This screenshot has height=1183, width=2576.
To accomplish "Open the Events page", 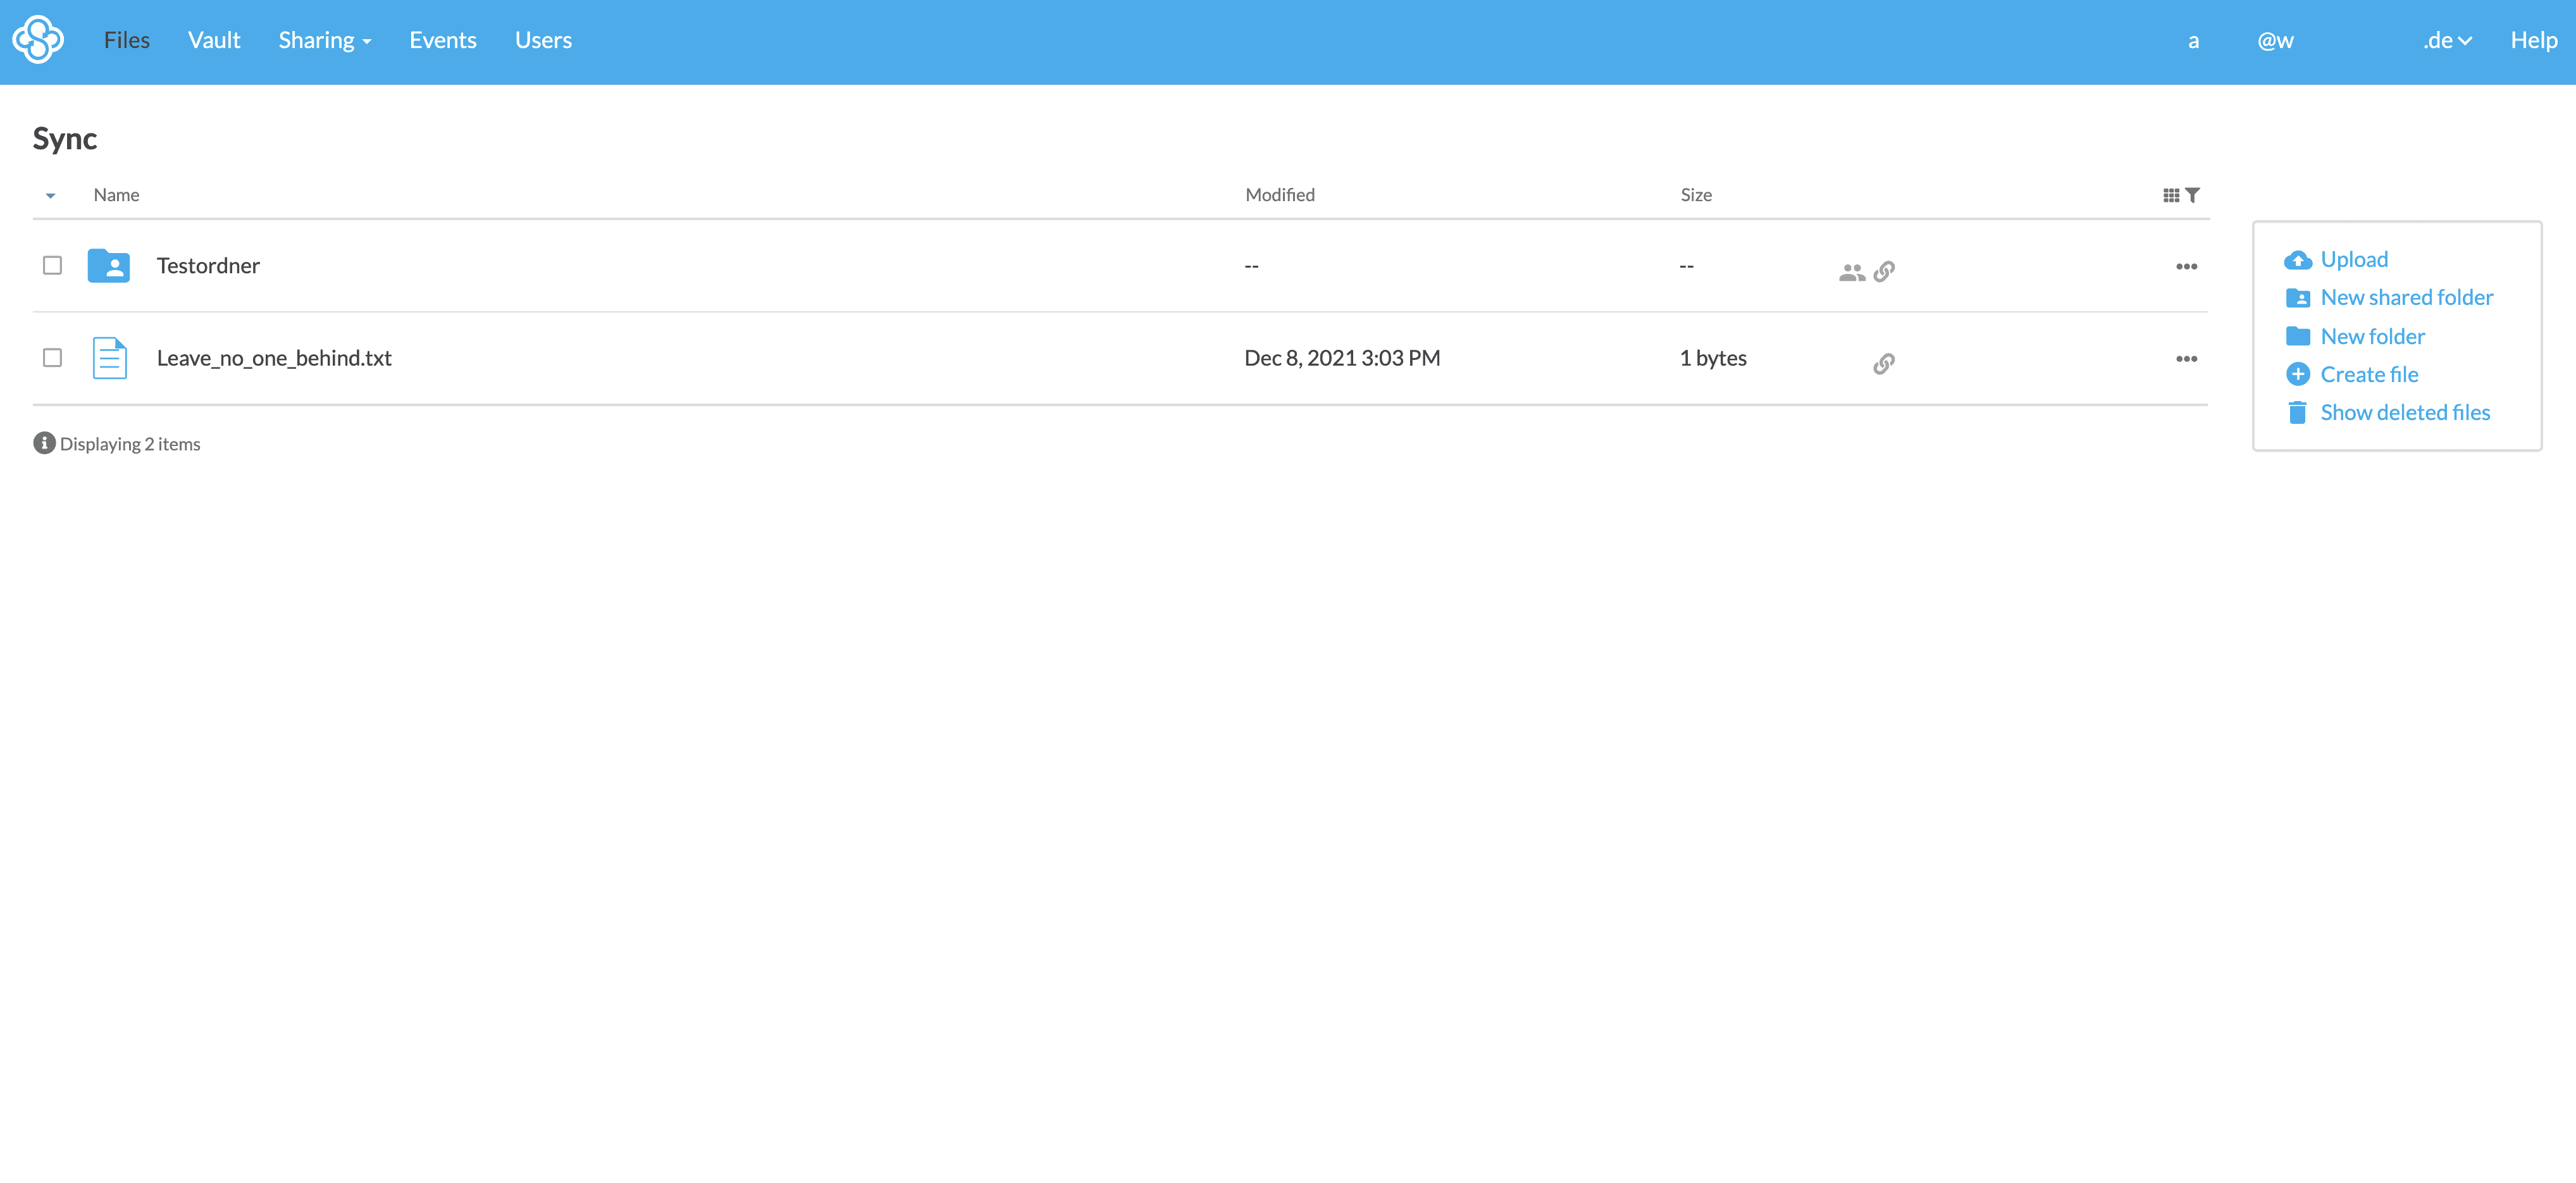I will pyautogui.click(x=443, y=40).
